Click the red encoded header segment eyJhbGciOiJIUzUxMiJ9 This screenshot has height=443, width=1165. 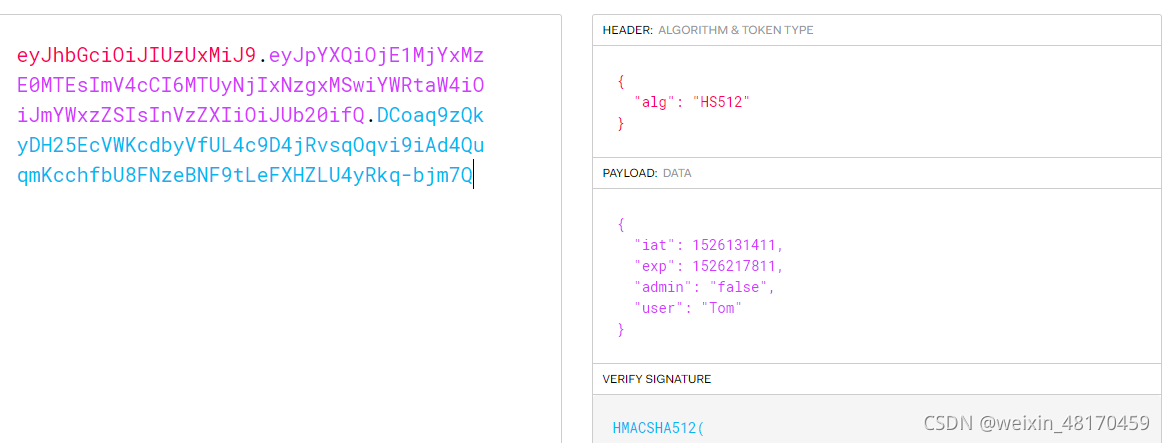[x=137, y=56]
